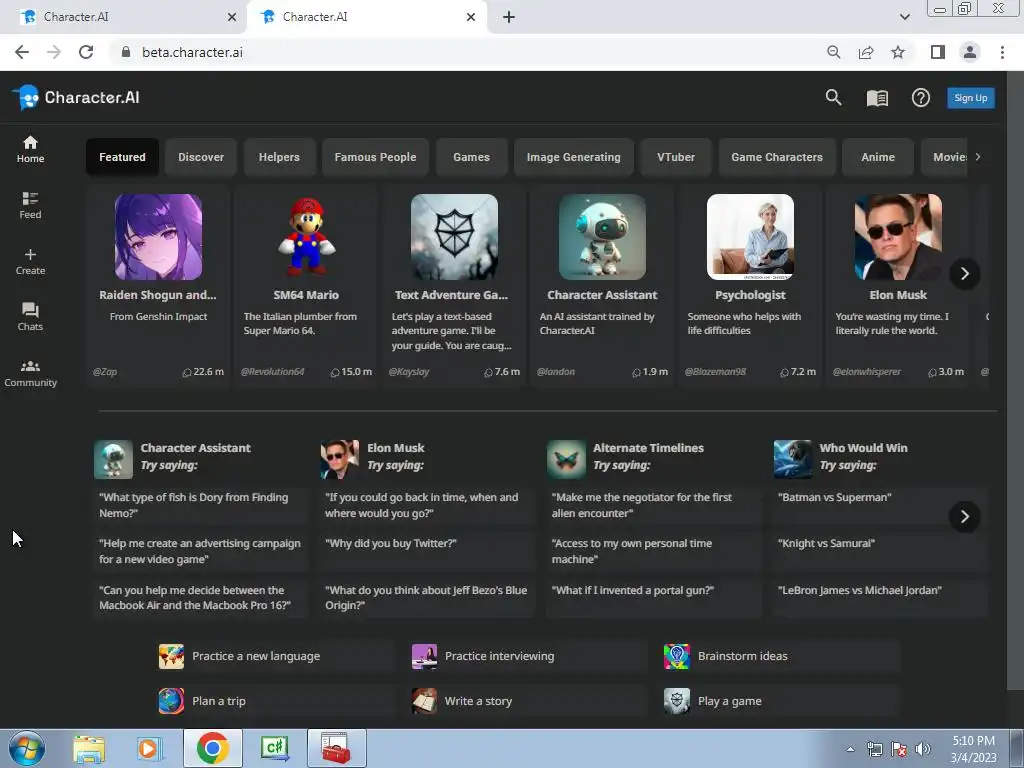Switch to the Discover tab
The width and height of the screenshot is (1024, 768).
tap(200, 157)
